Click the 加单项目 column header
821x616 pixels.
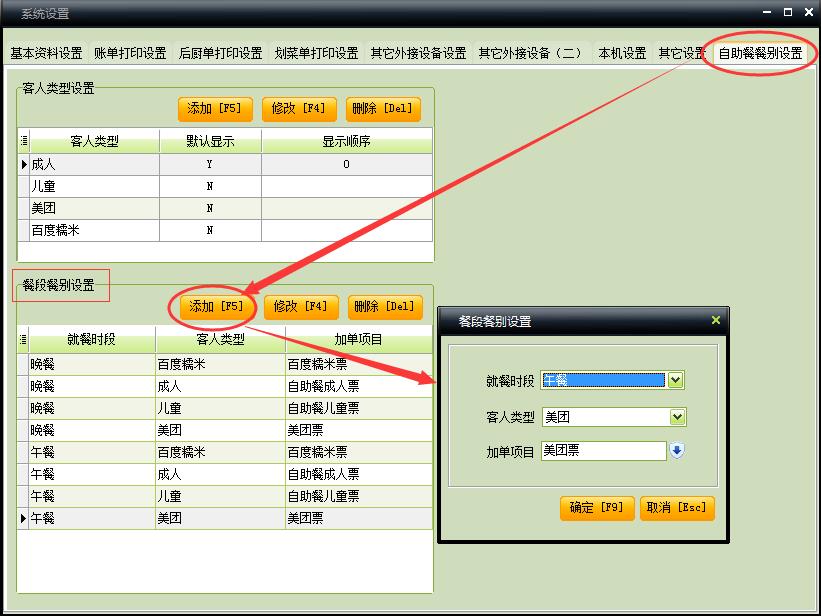tap(359, 339)
